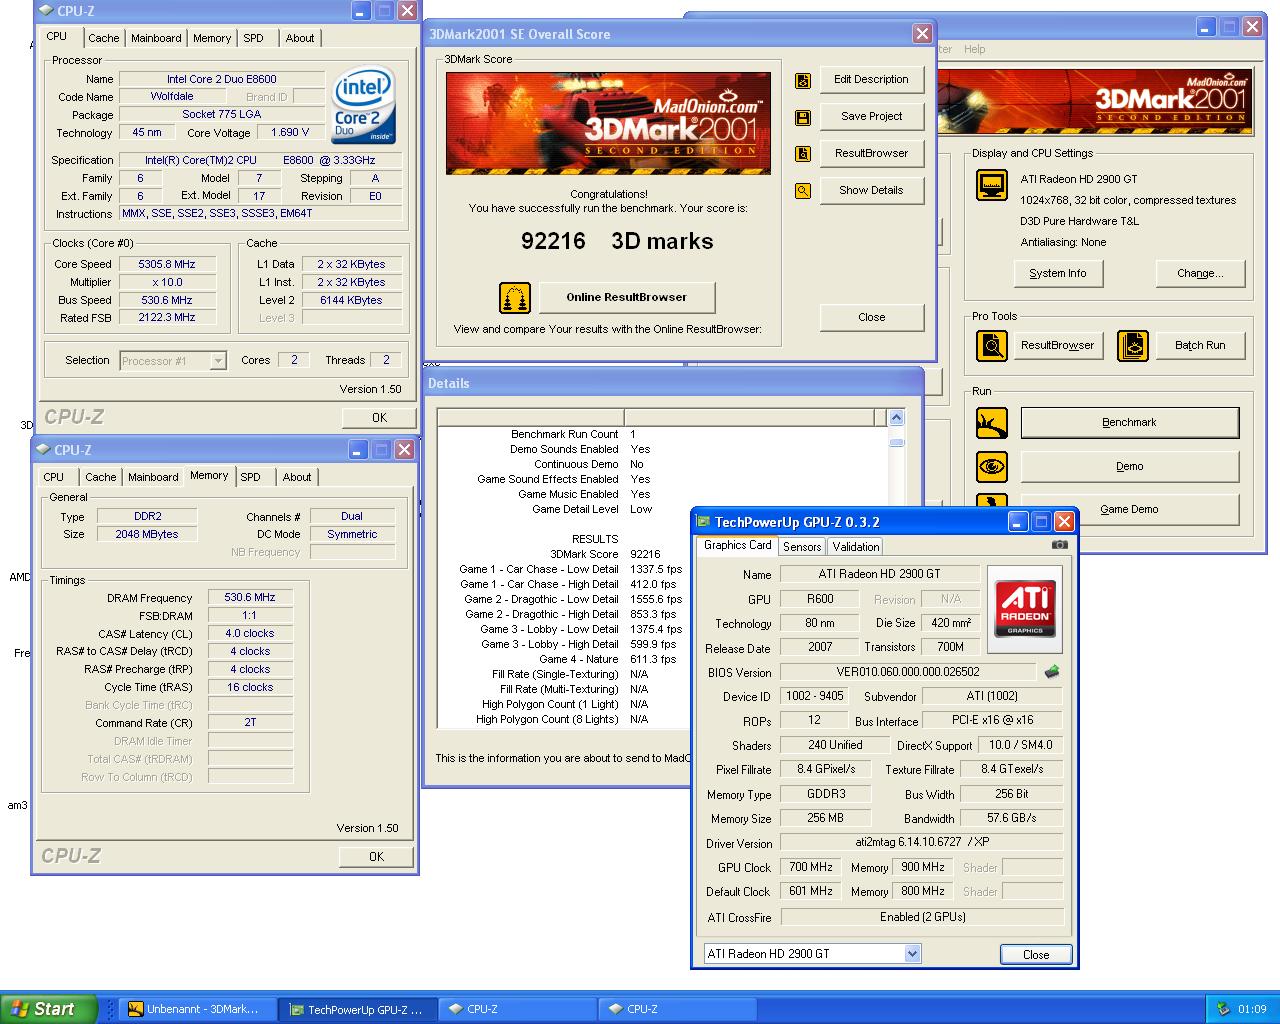Click the BIOS Version field in GPU-Z
The width and height of the screenshot is (1280, 1024).
[x=908, y=673]
